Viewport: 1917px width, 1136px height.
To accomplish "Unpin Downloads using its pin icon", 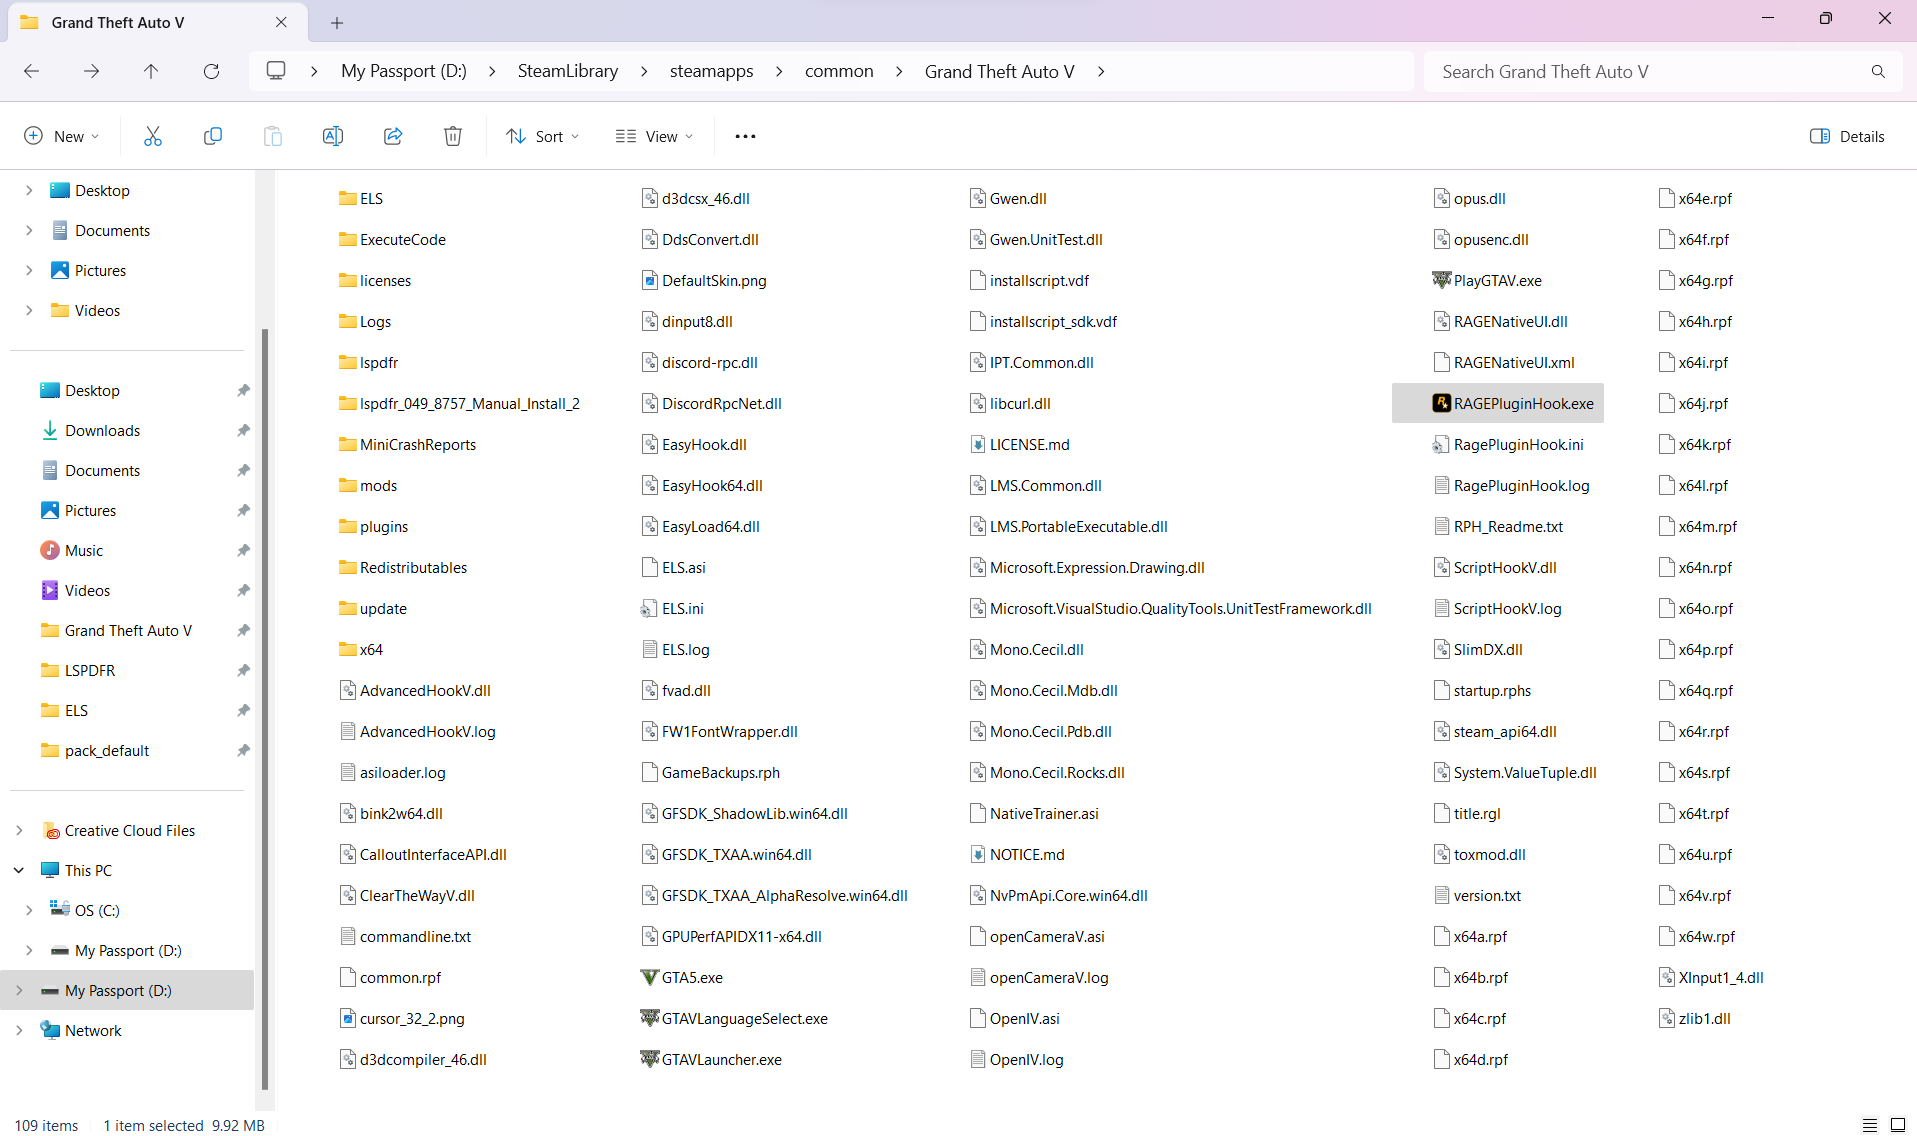I will 243,430.
